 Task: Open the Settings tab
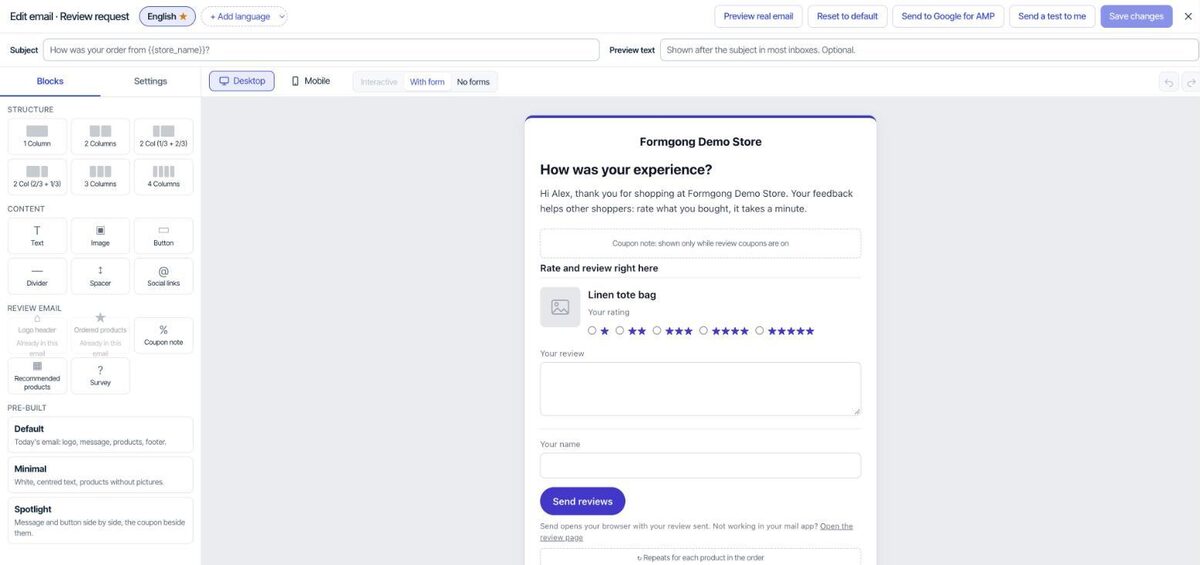click(x=150, y=81)
